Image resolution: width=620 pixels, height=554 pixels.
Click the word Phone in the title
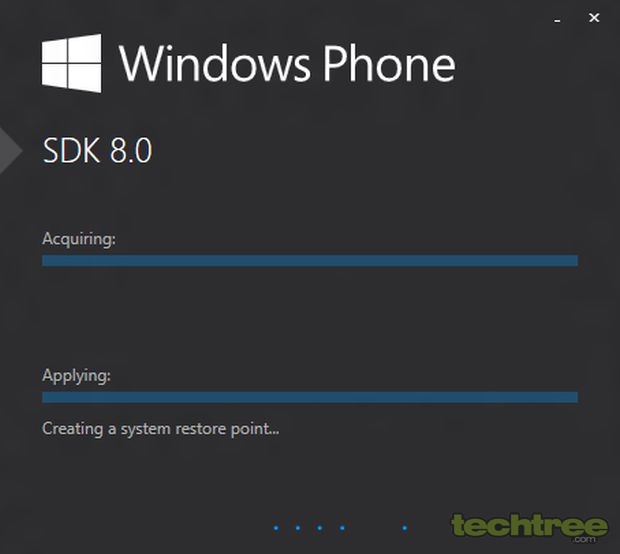click(x=389, y=63)
